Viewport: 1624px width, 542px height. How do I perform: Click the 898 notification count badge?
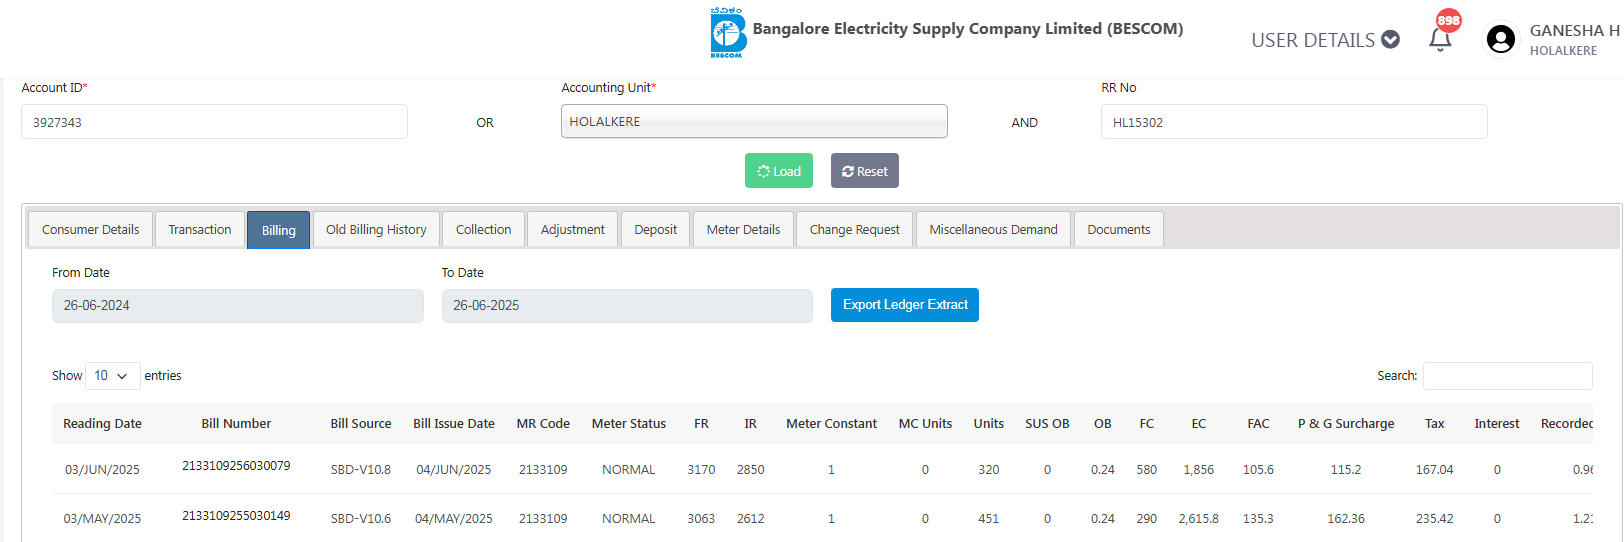1449,20
